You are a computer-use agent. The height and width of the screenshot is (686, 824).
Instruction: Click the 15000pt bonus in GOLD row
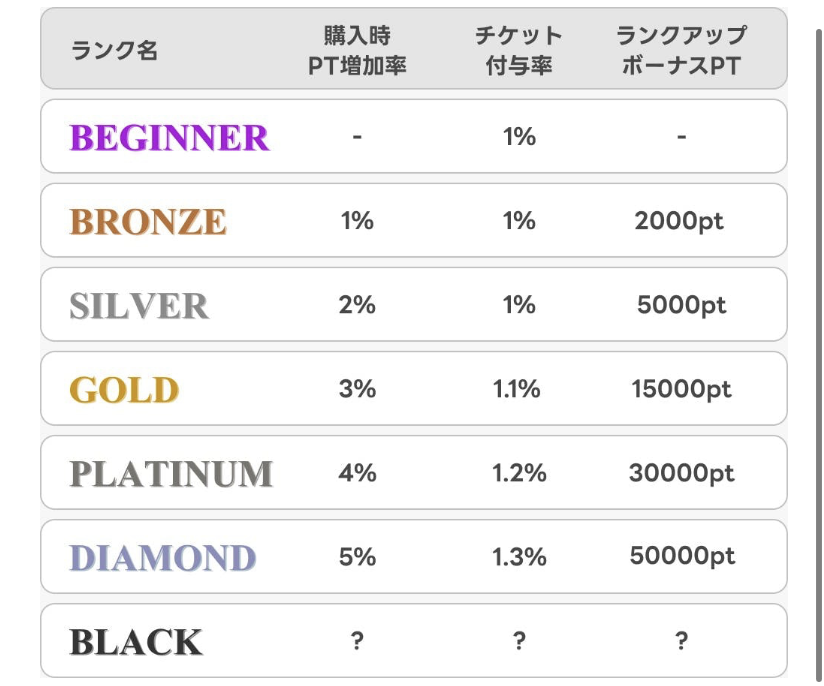pos(681,389)
